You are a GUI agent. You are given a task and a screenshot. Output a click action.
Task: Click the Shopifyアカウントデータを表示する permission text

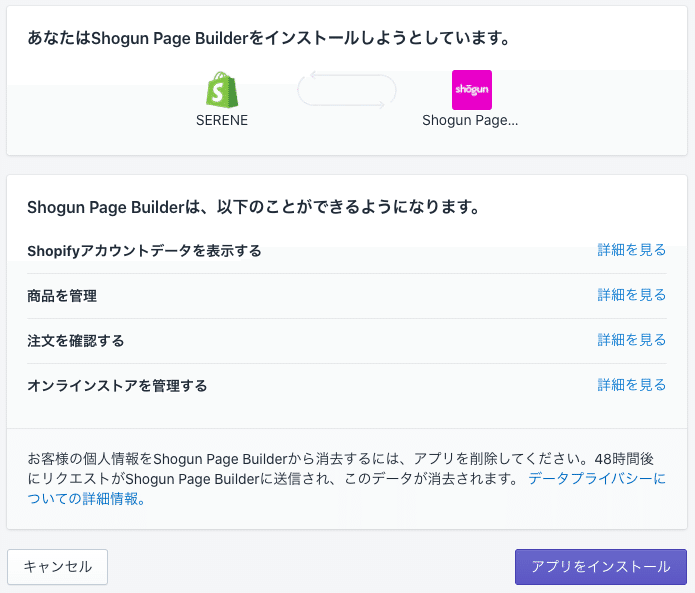tap(144, 251)
